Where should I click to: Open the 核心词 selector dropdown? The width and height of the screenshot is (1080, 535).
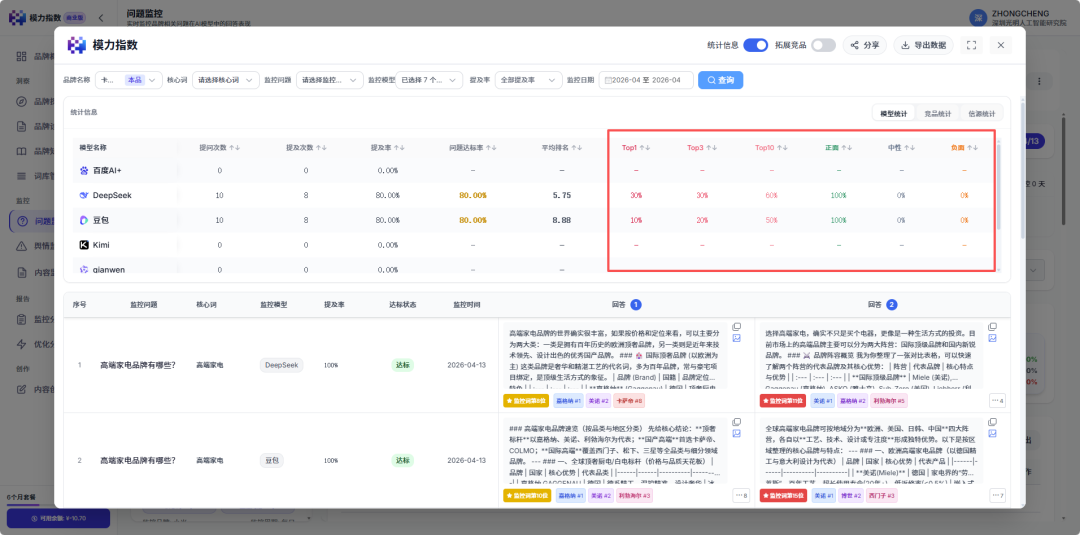point(226,81)
